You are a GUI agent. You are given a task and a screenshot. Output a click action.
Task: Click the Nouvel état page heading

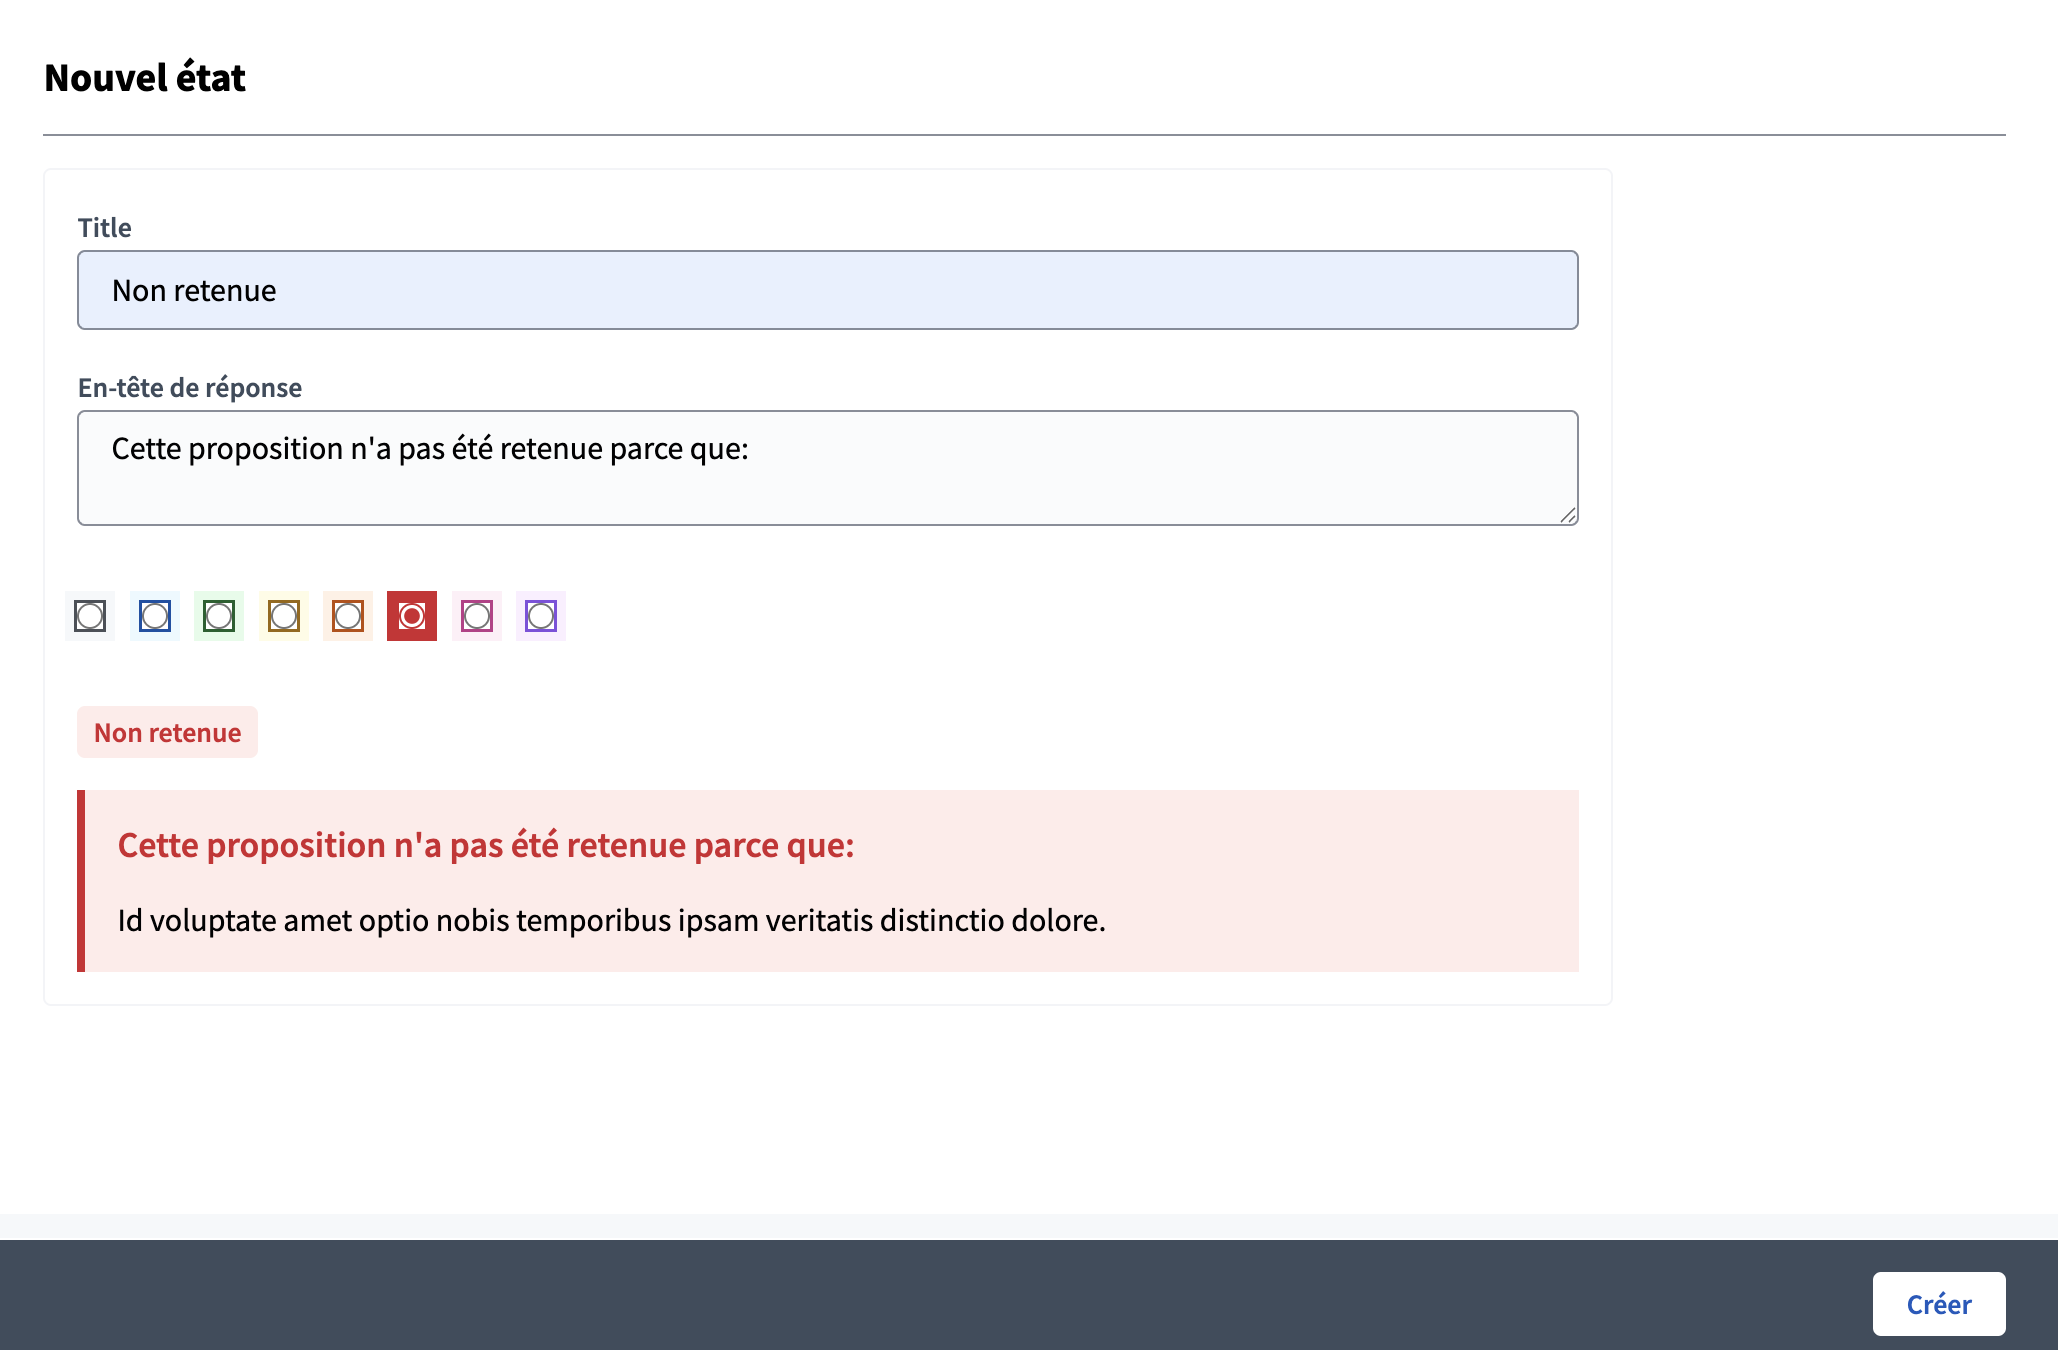coord(145,78)
